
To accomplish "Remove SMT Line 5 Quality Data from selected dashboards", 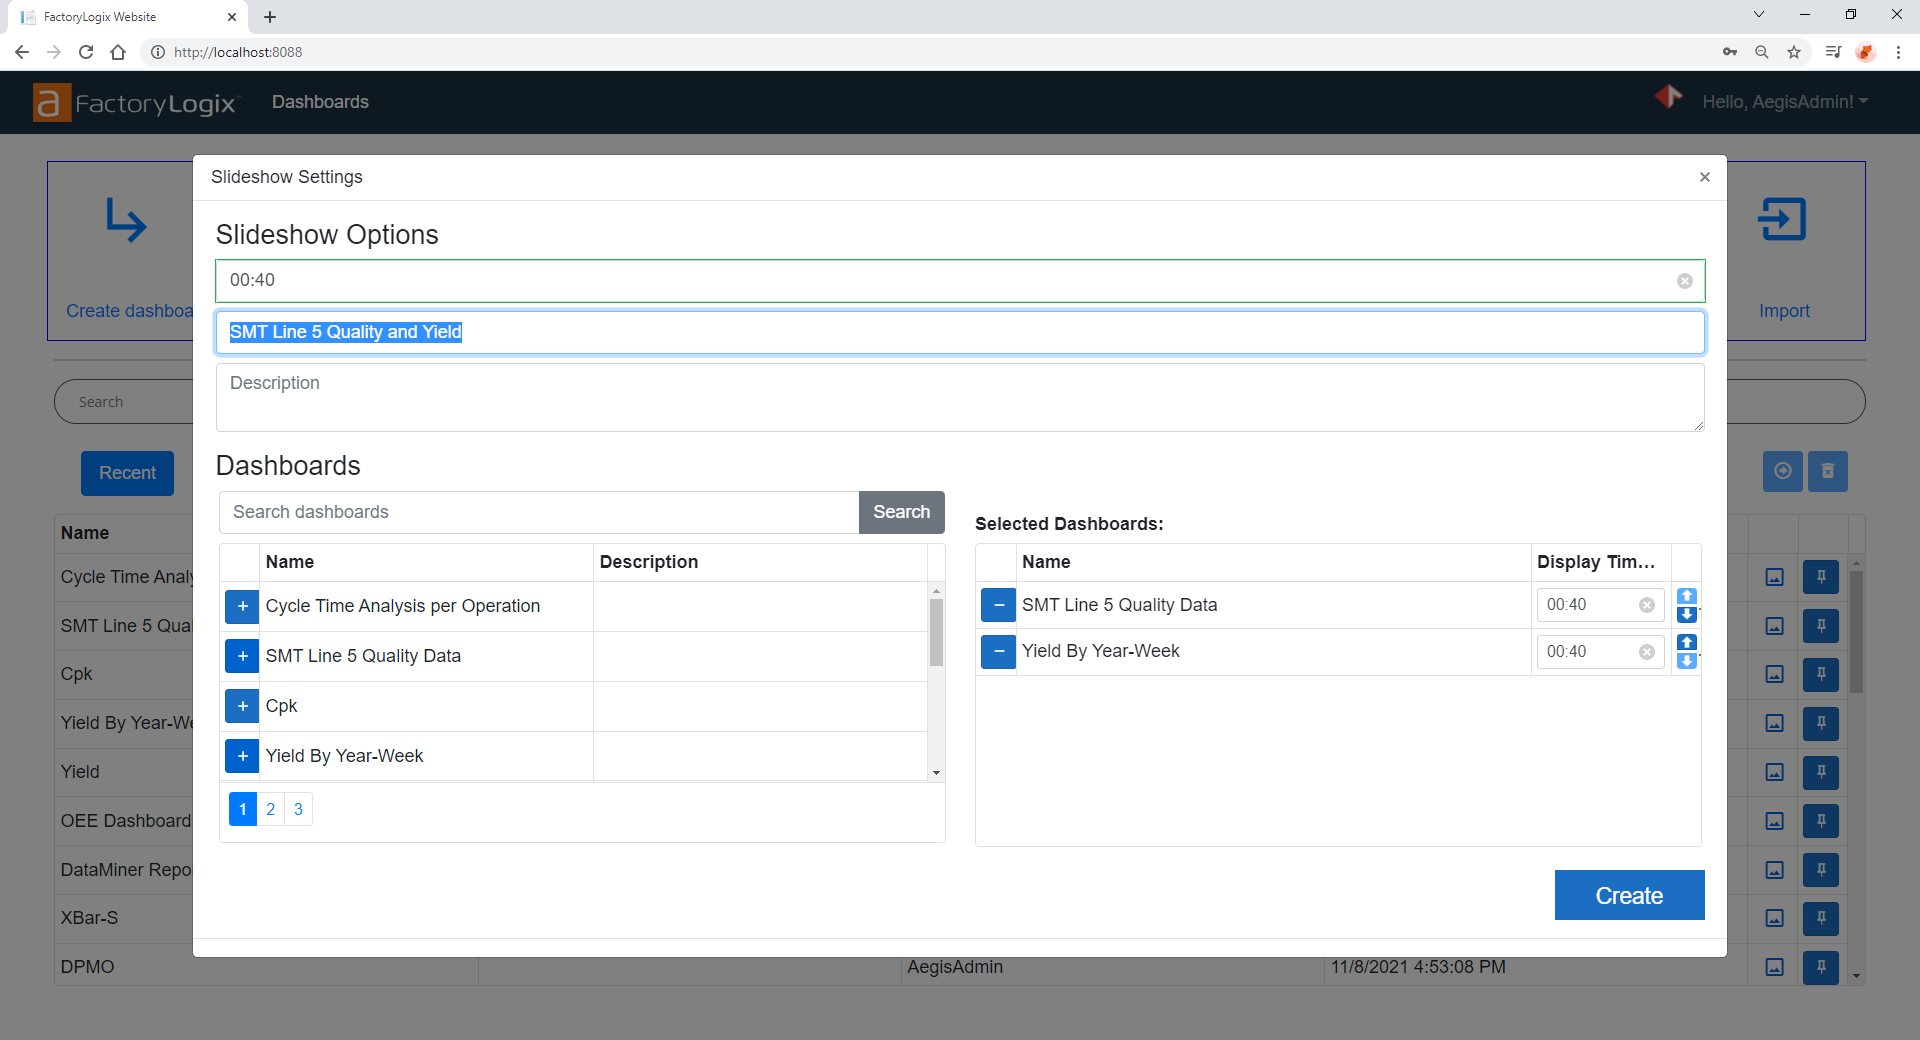I will coord(997,605).
